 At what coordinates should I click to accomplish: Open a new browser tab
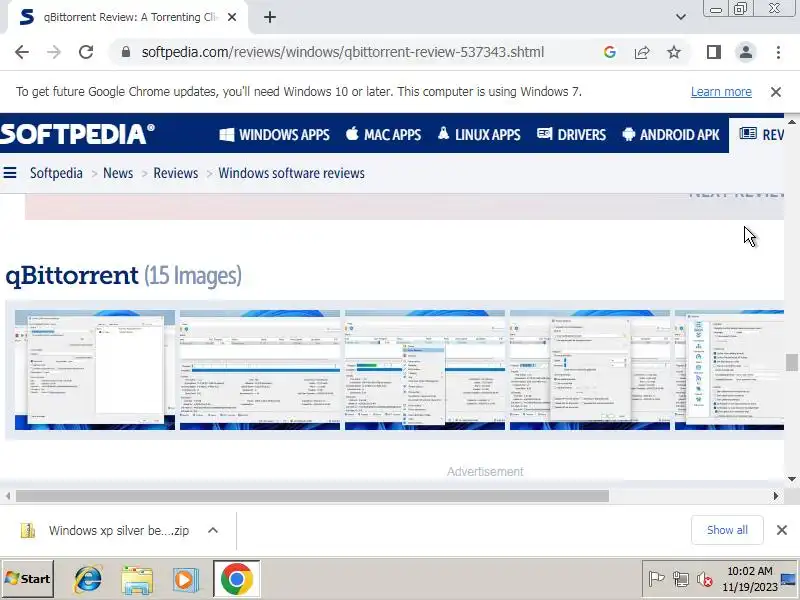click(x=270, y=17)
